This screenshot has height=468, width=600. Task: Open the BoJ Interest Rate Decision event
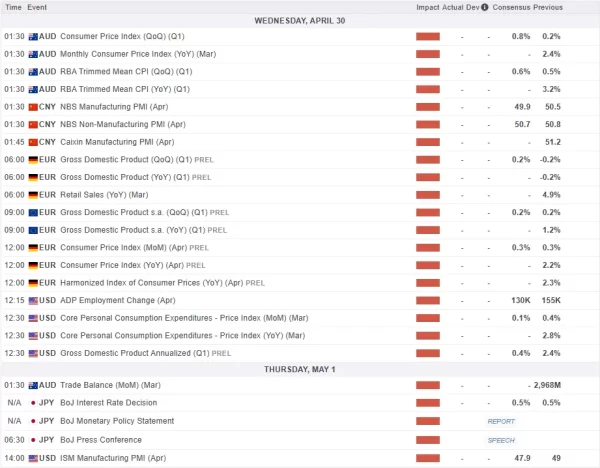(x=109, y=403)
